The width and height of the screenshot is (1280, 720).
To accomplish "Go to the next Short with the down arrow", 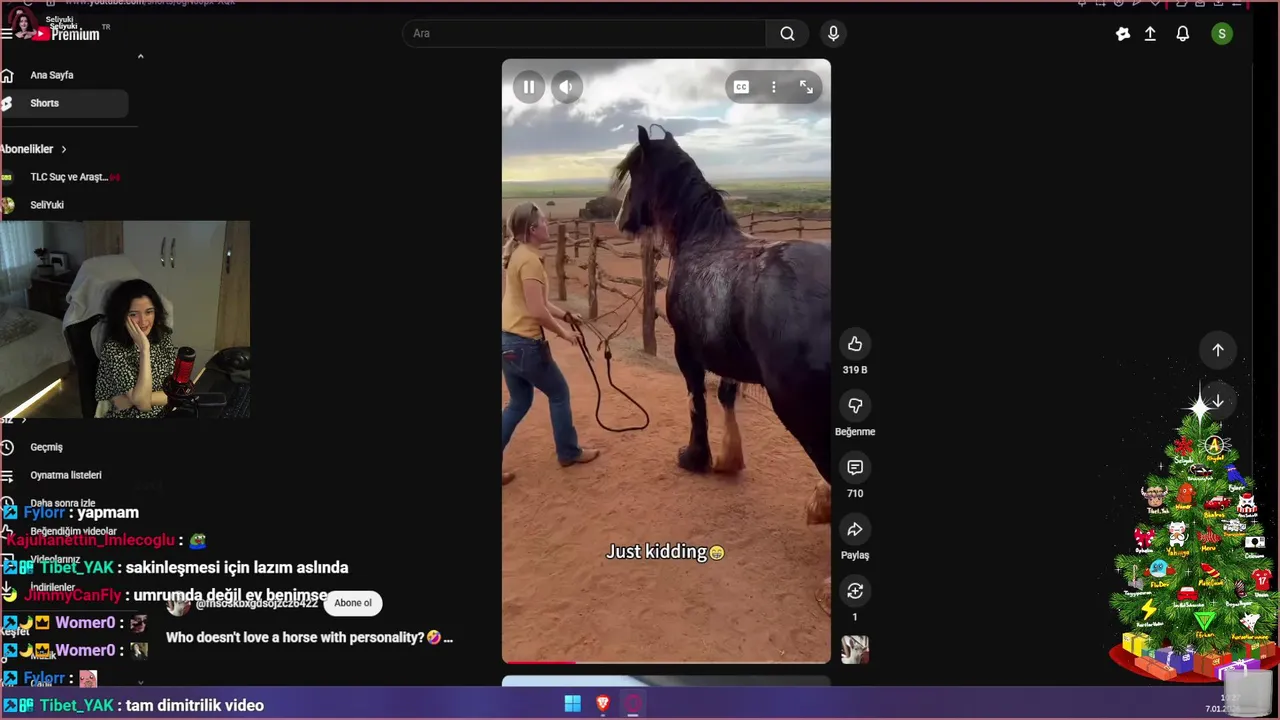I will click(x=1218, y=401).
